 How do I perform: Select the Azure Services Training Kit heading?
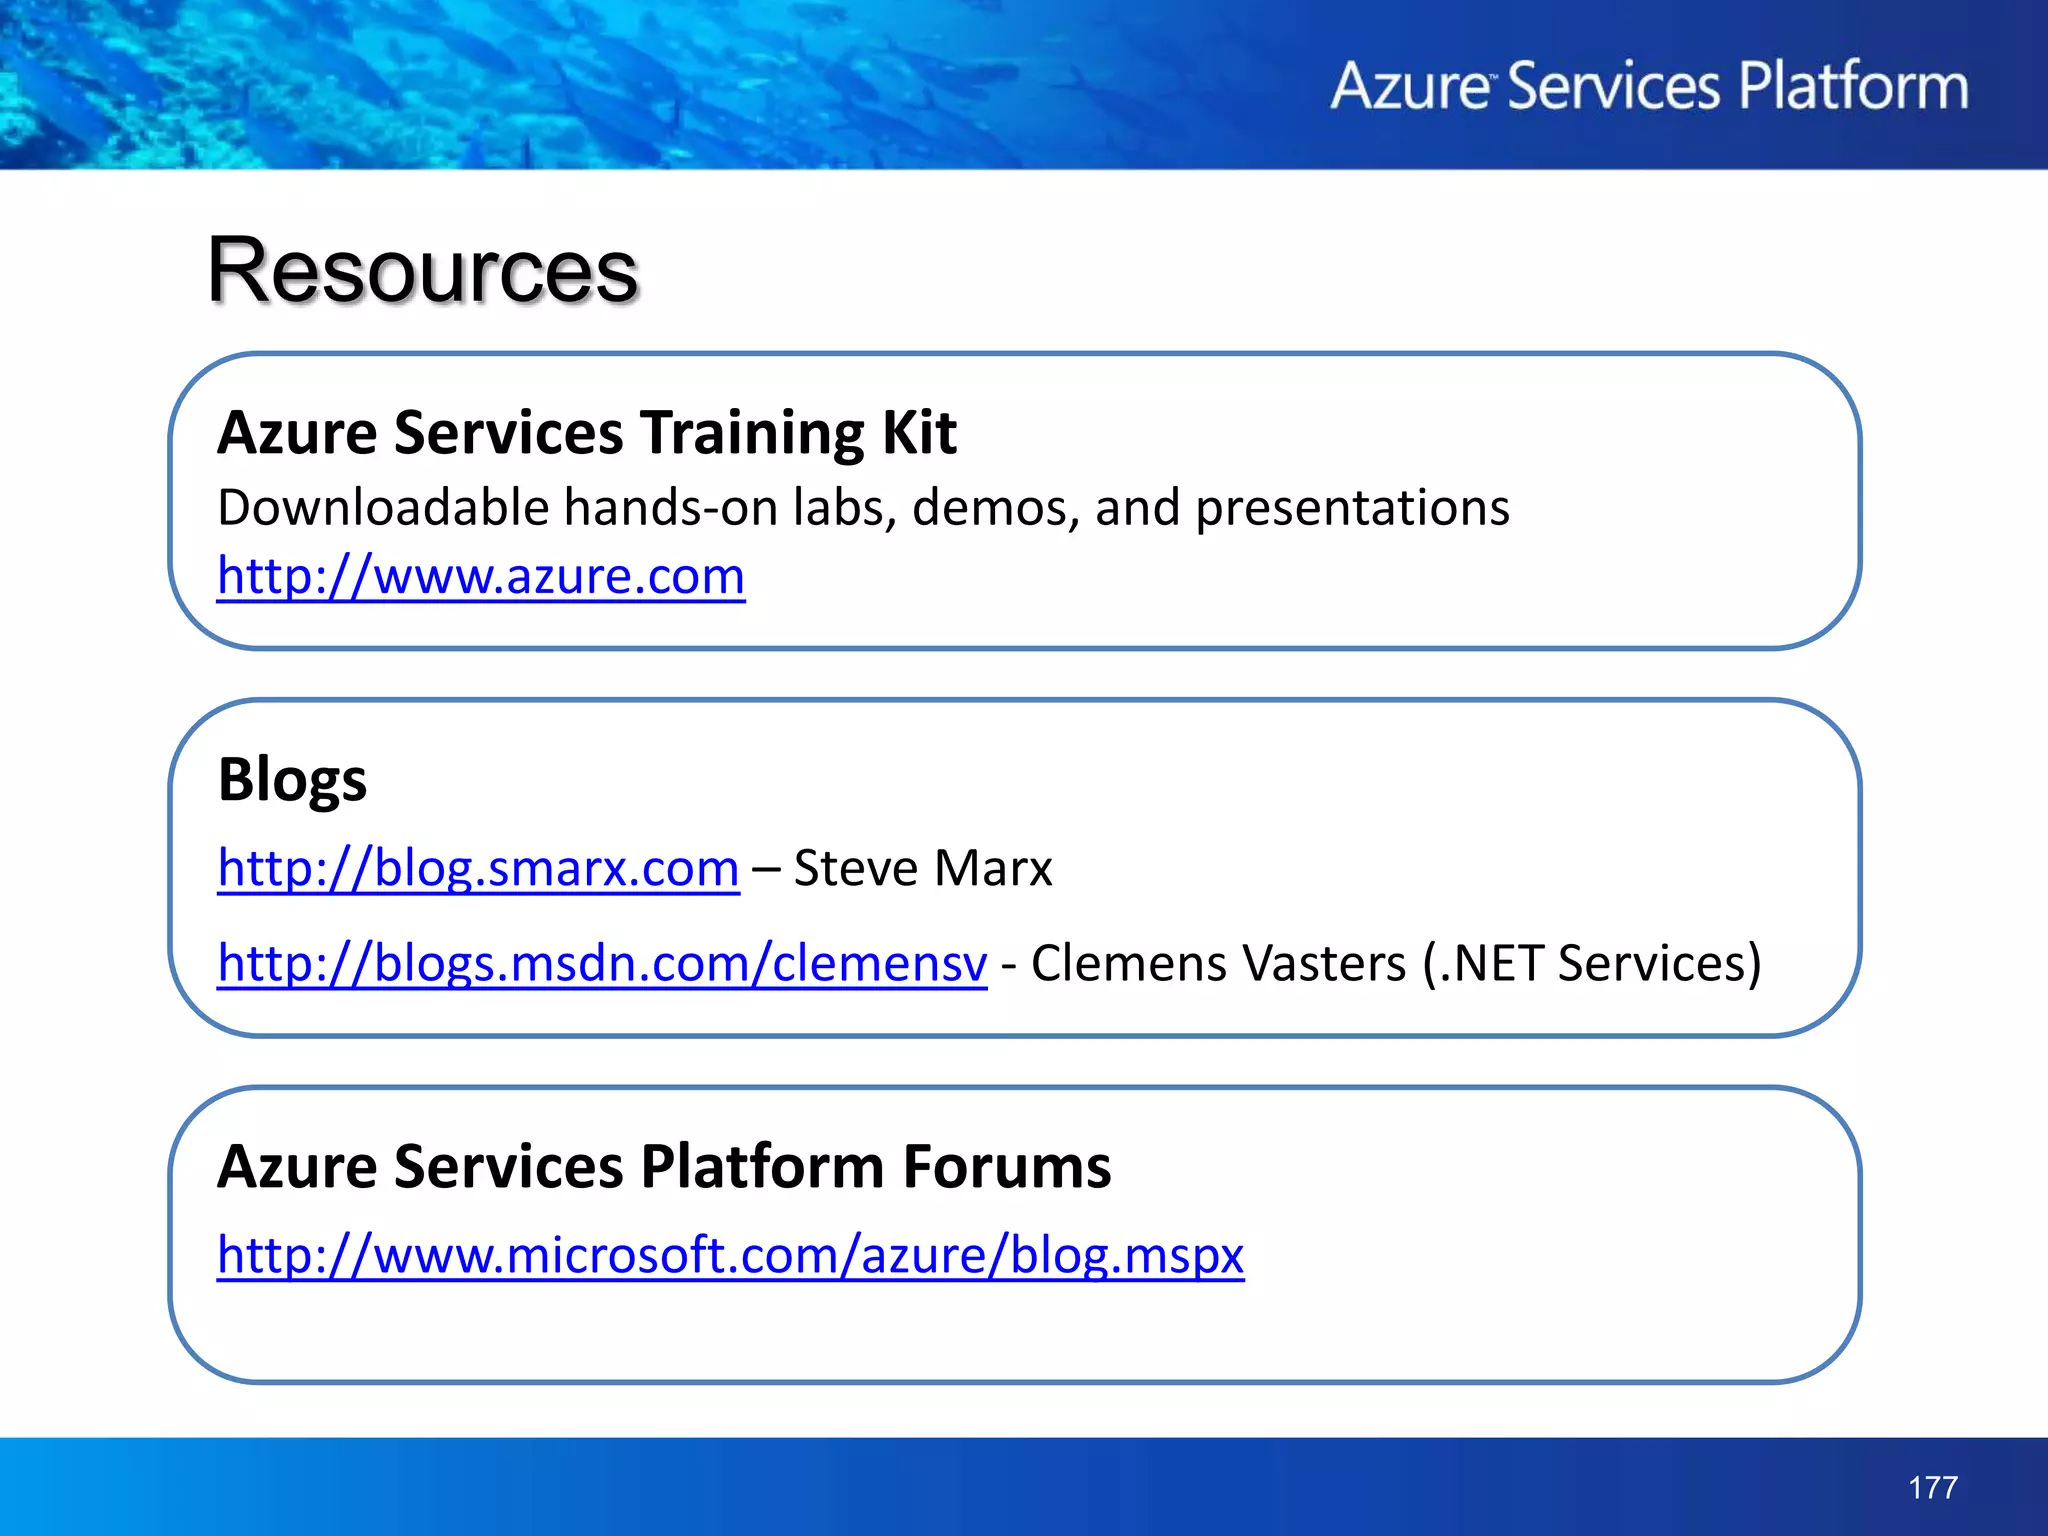click(x=587, y=433)
